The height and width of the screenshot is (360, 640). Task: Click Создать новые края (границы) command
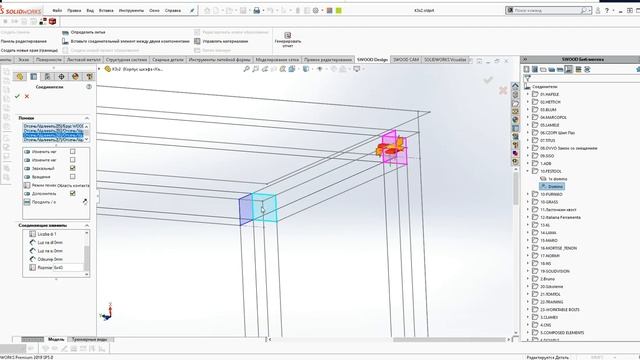click(x=29, y=51)
